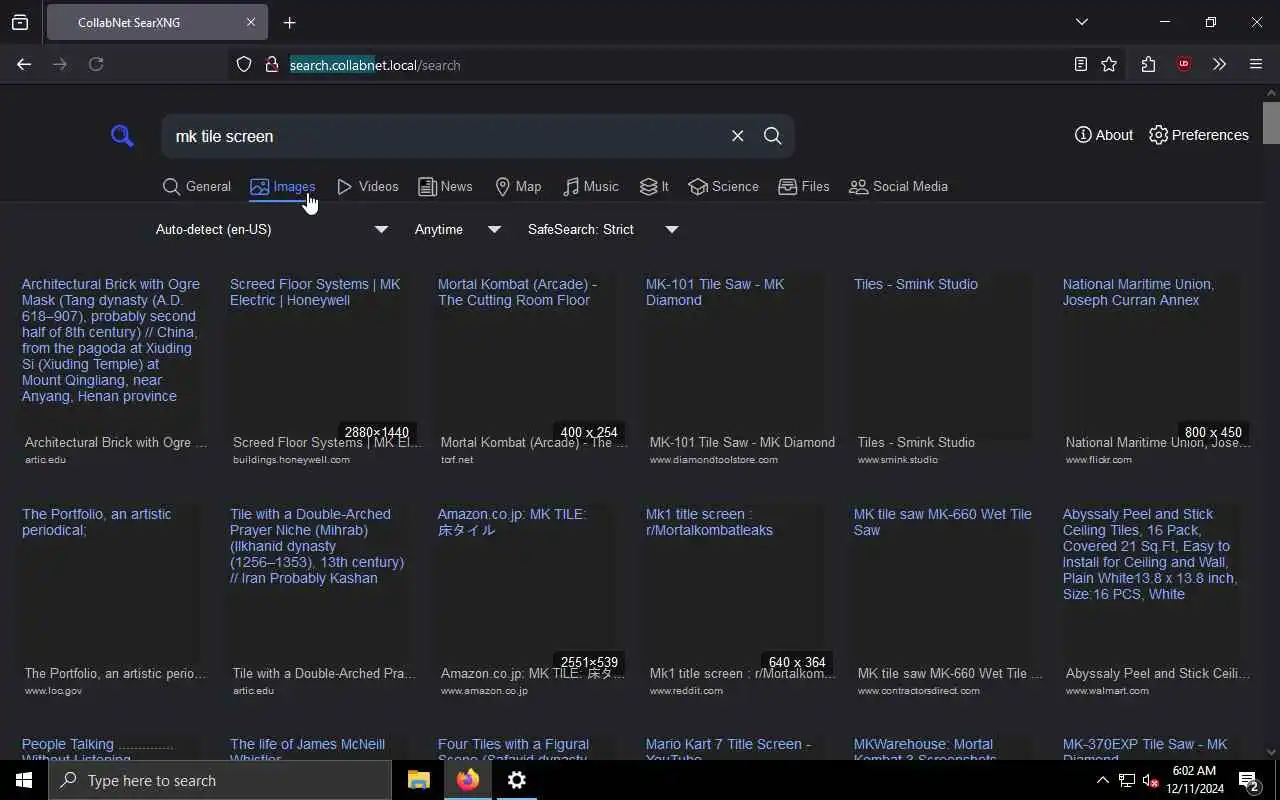Open The Portfolio artistic periodical result
The image size is (1280, 800).
coord(97,522)
